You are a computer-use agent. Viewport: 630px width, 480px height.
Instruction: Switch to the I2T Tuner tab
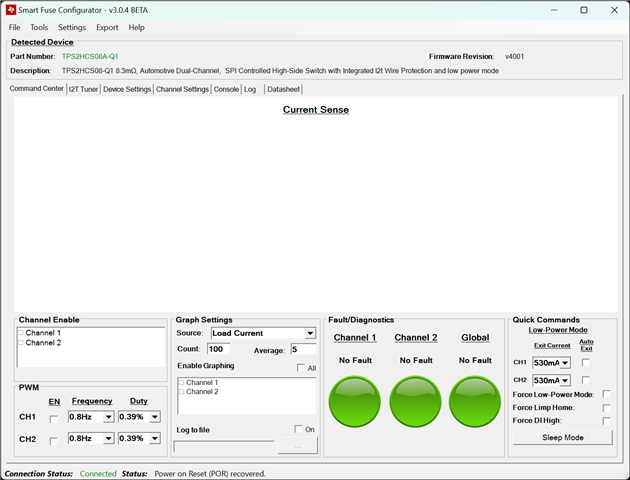[83, 89]
